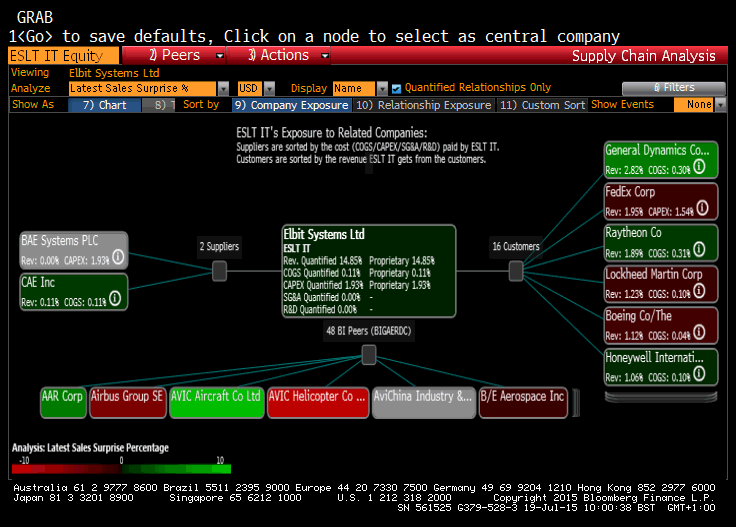Click the Supply Chain Analysis title

(x=644, y=56)
